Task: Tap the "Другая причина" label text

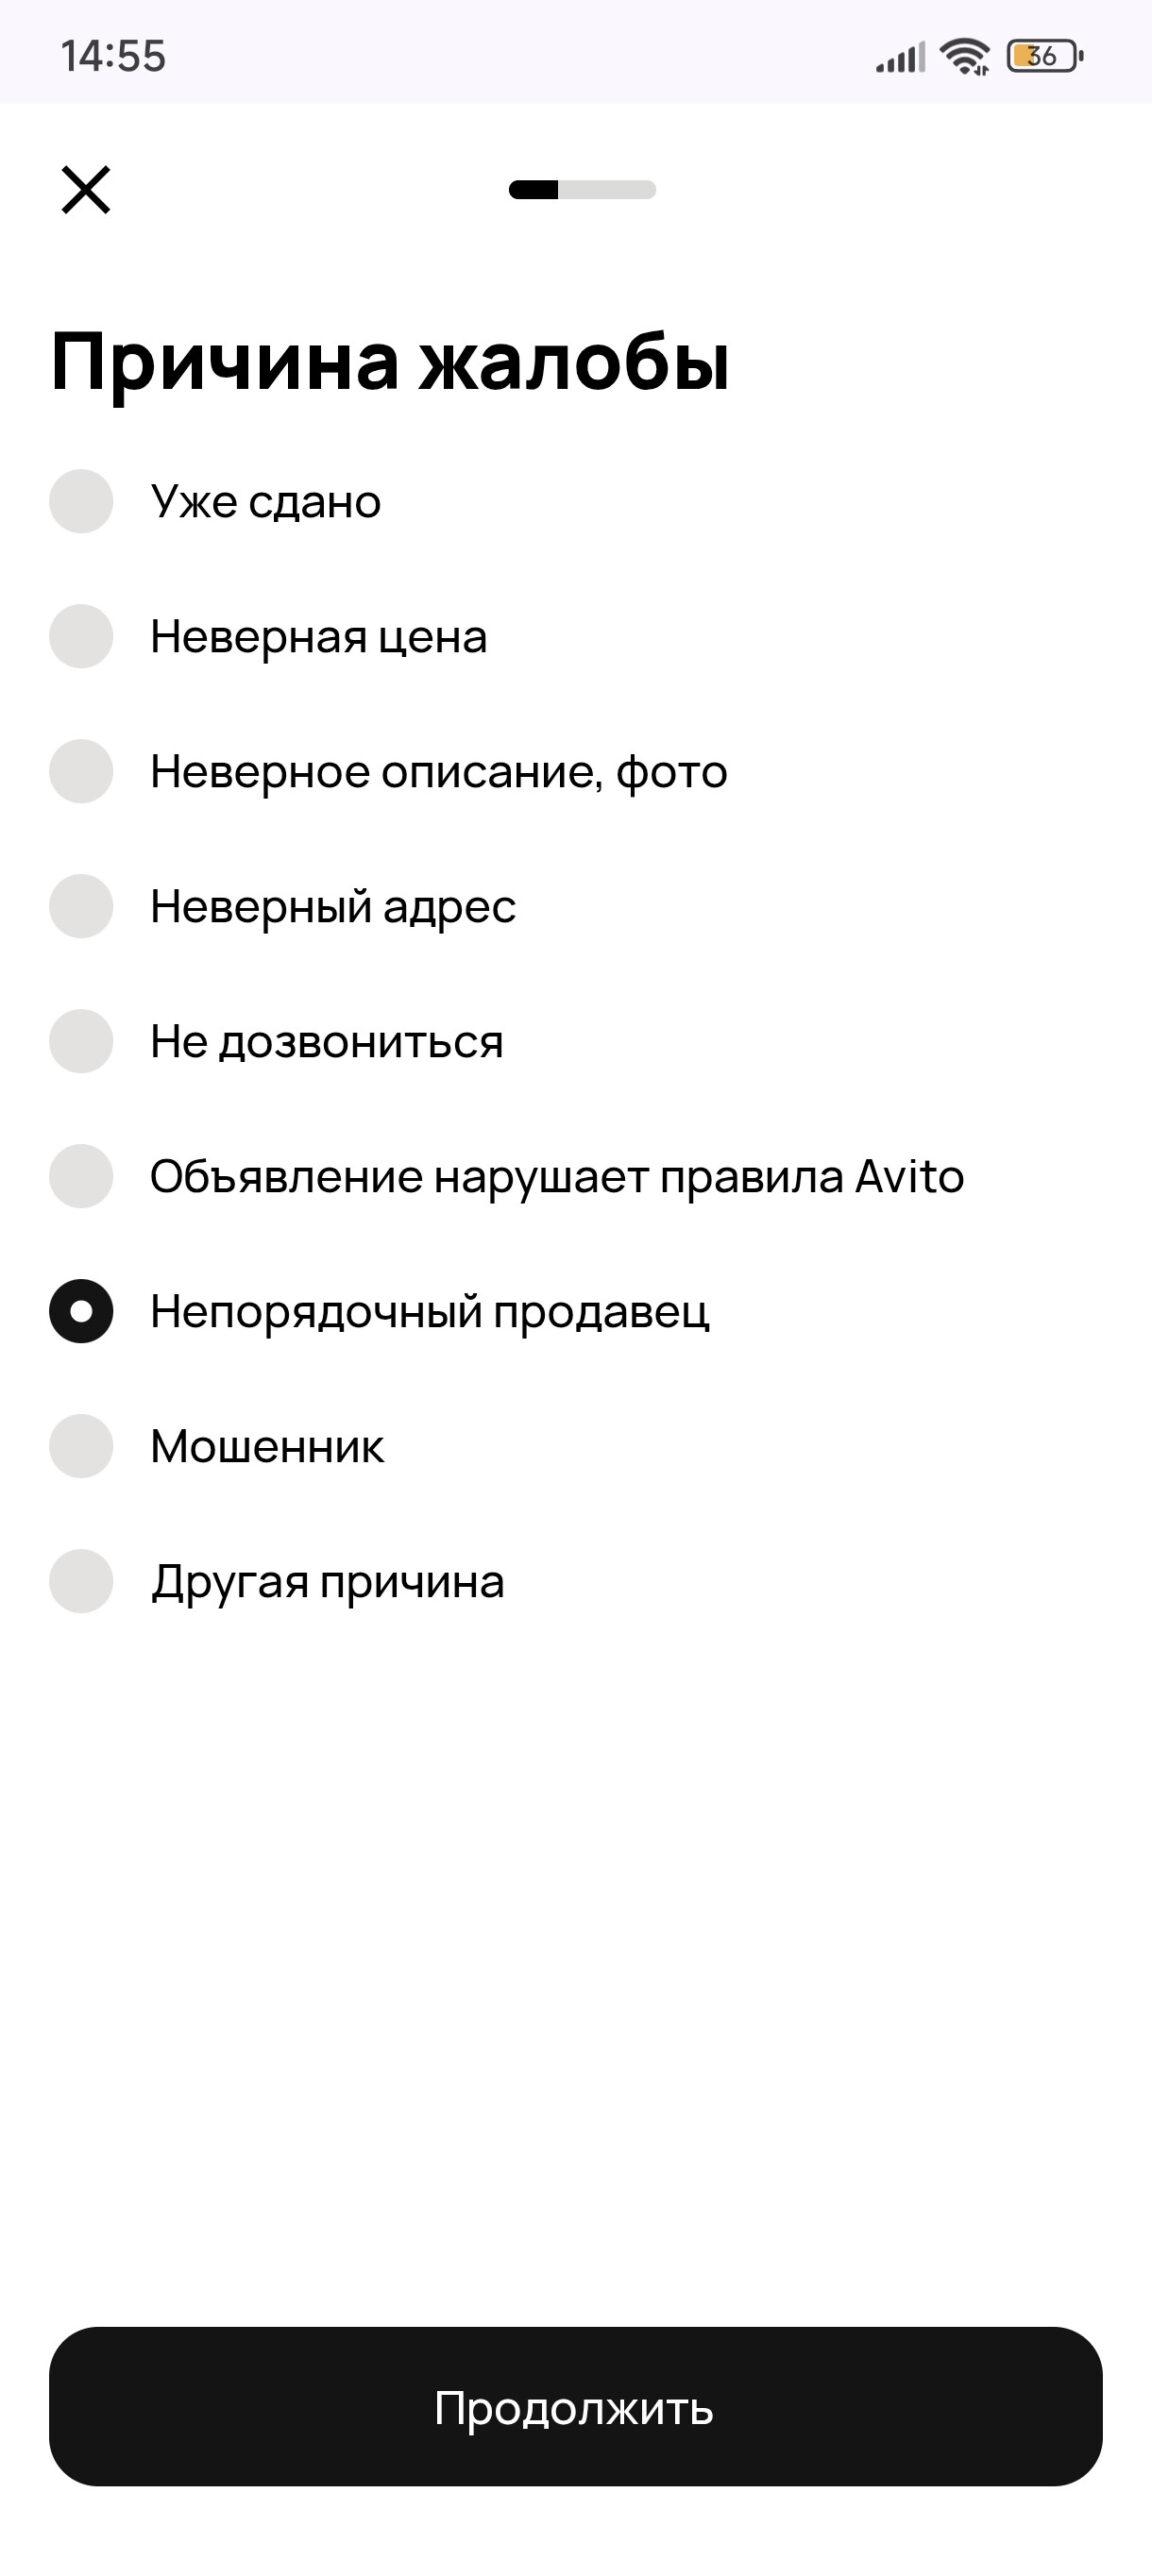Action: click(x=328, y=1583)
